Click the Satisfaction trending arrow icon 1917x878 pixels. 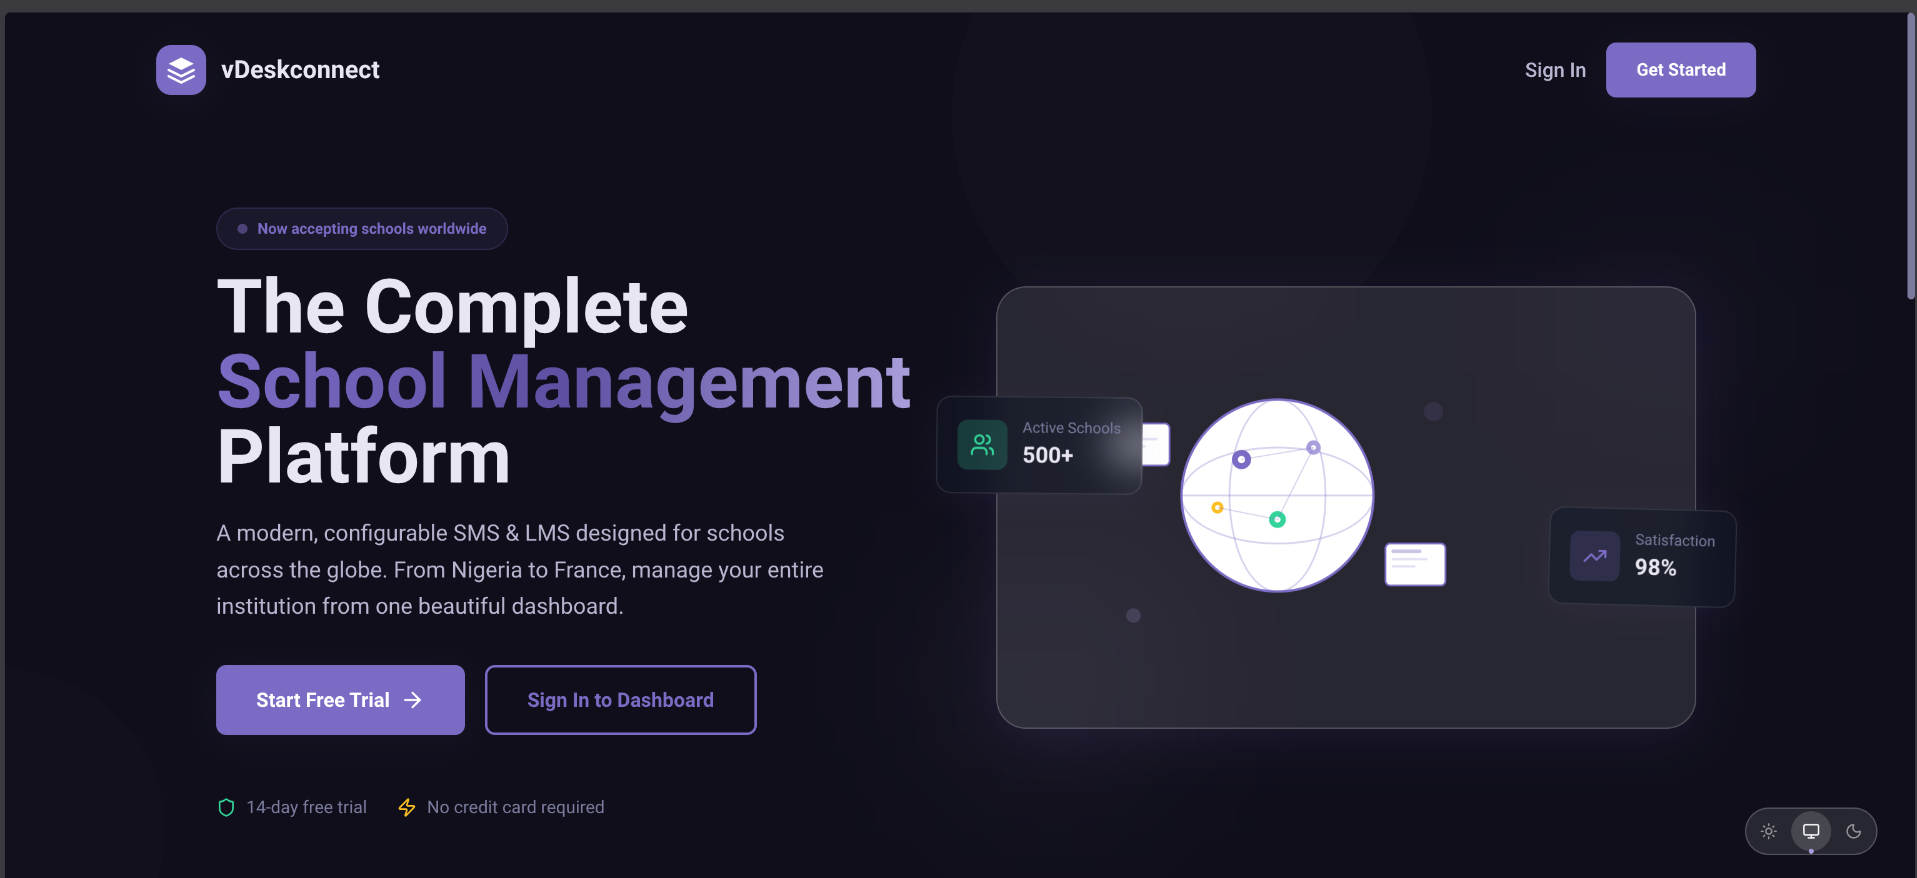point(1595,556)
